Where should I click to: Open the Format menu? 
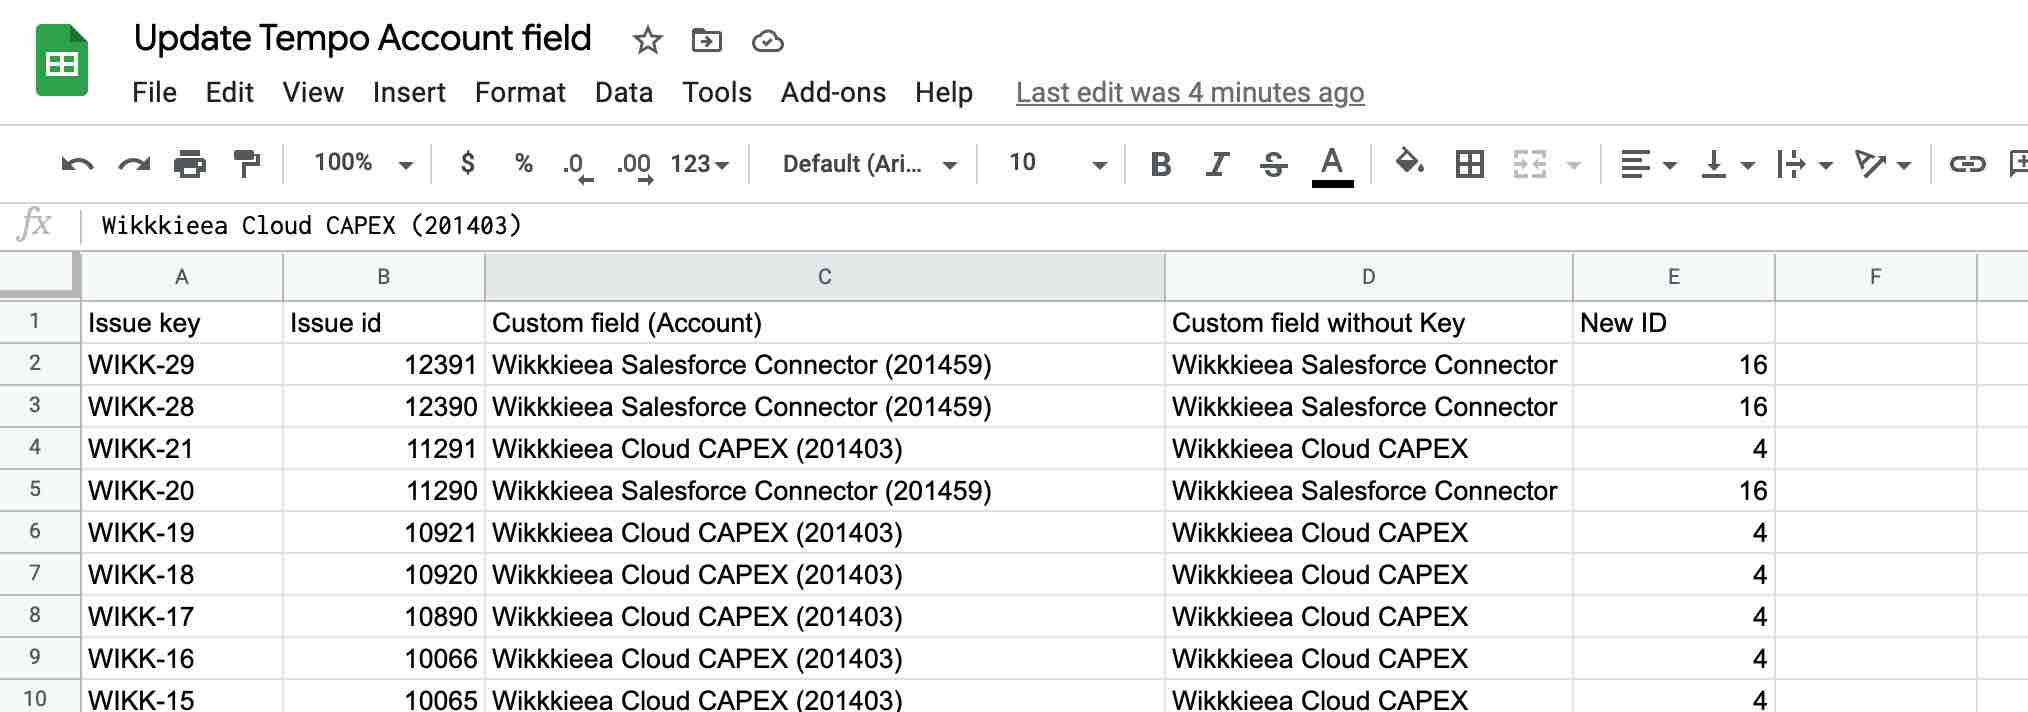[519, 92]
